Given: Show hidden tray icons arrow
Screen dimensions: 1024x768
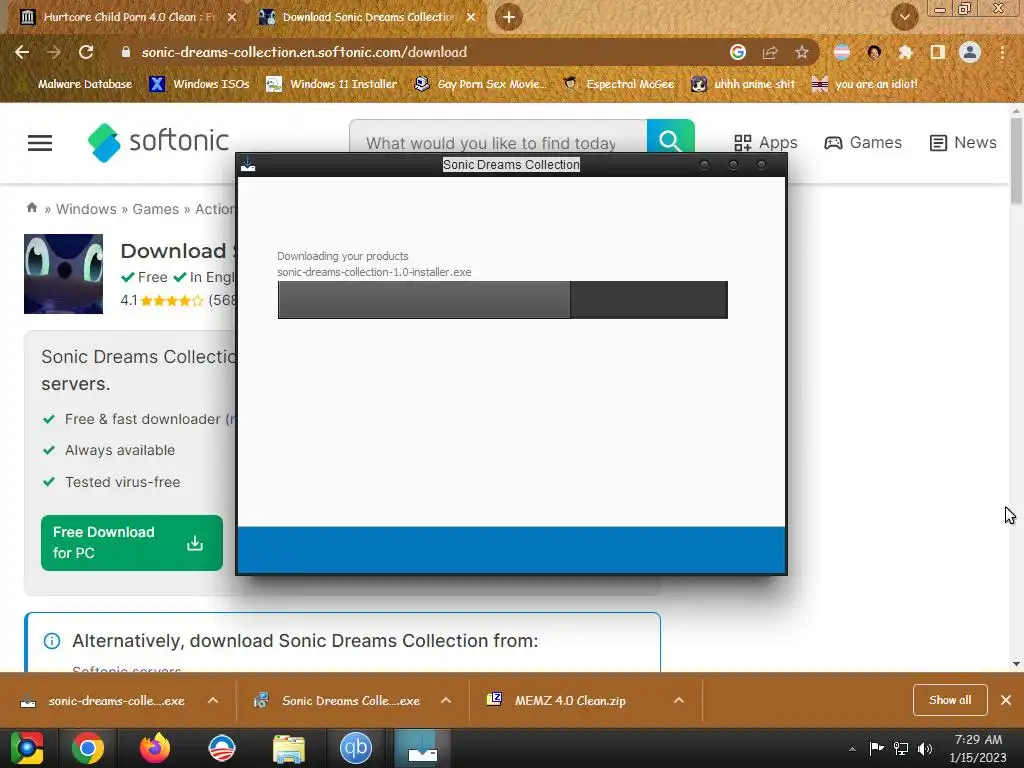Looking at the screenshot, I should tap(852, 749).
